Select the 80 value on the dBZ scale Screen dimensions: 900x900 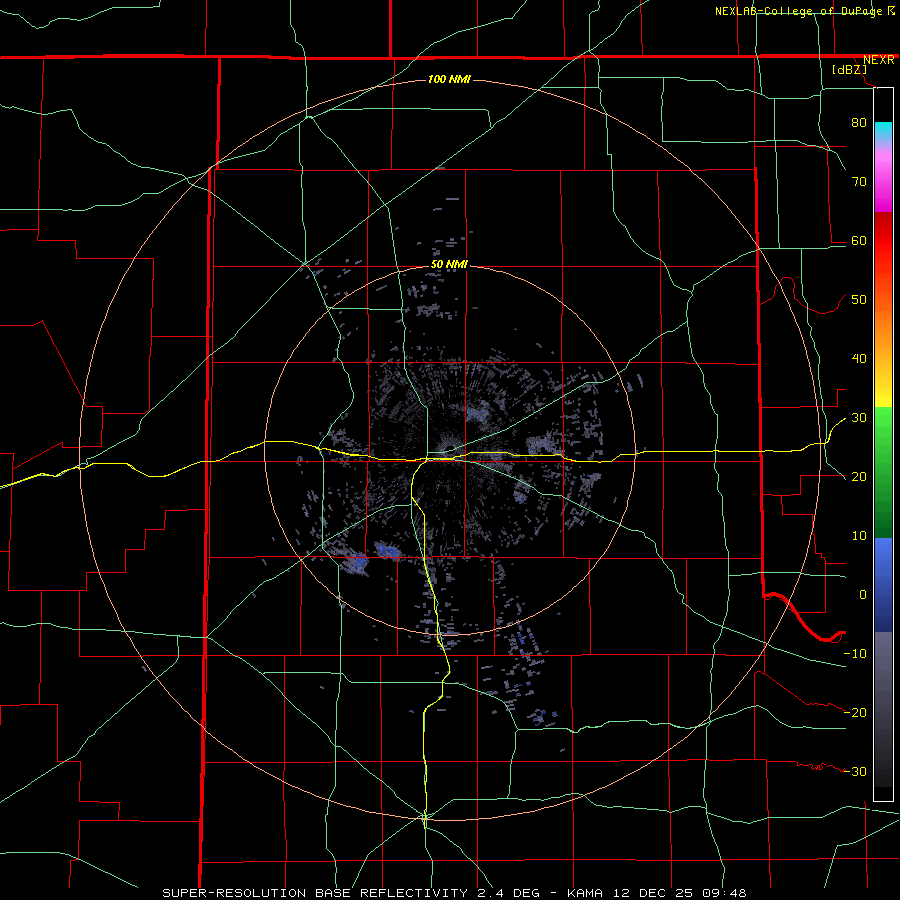pos(859,123)
